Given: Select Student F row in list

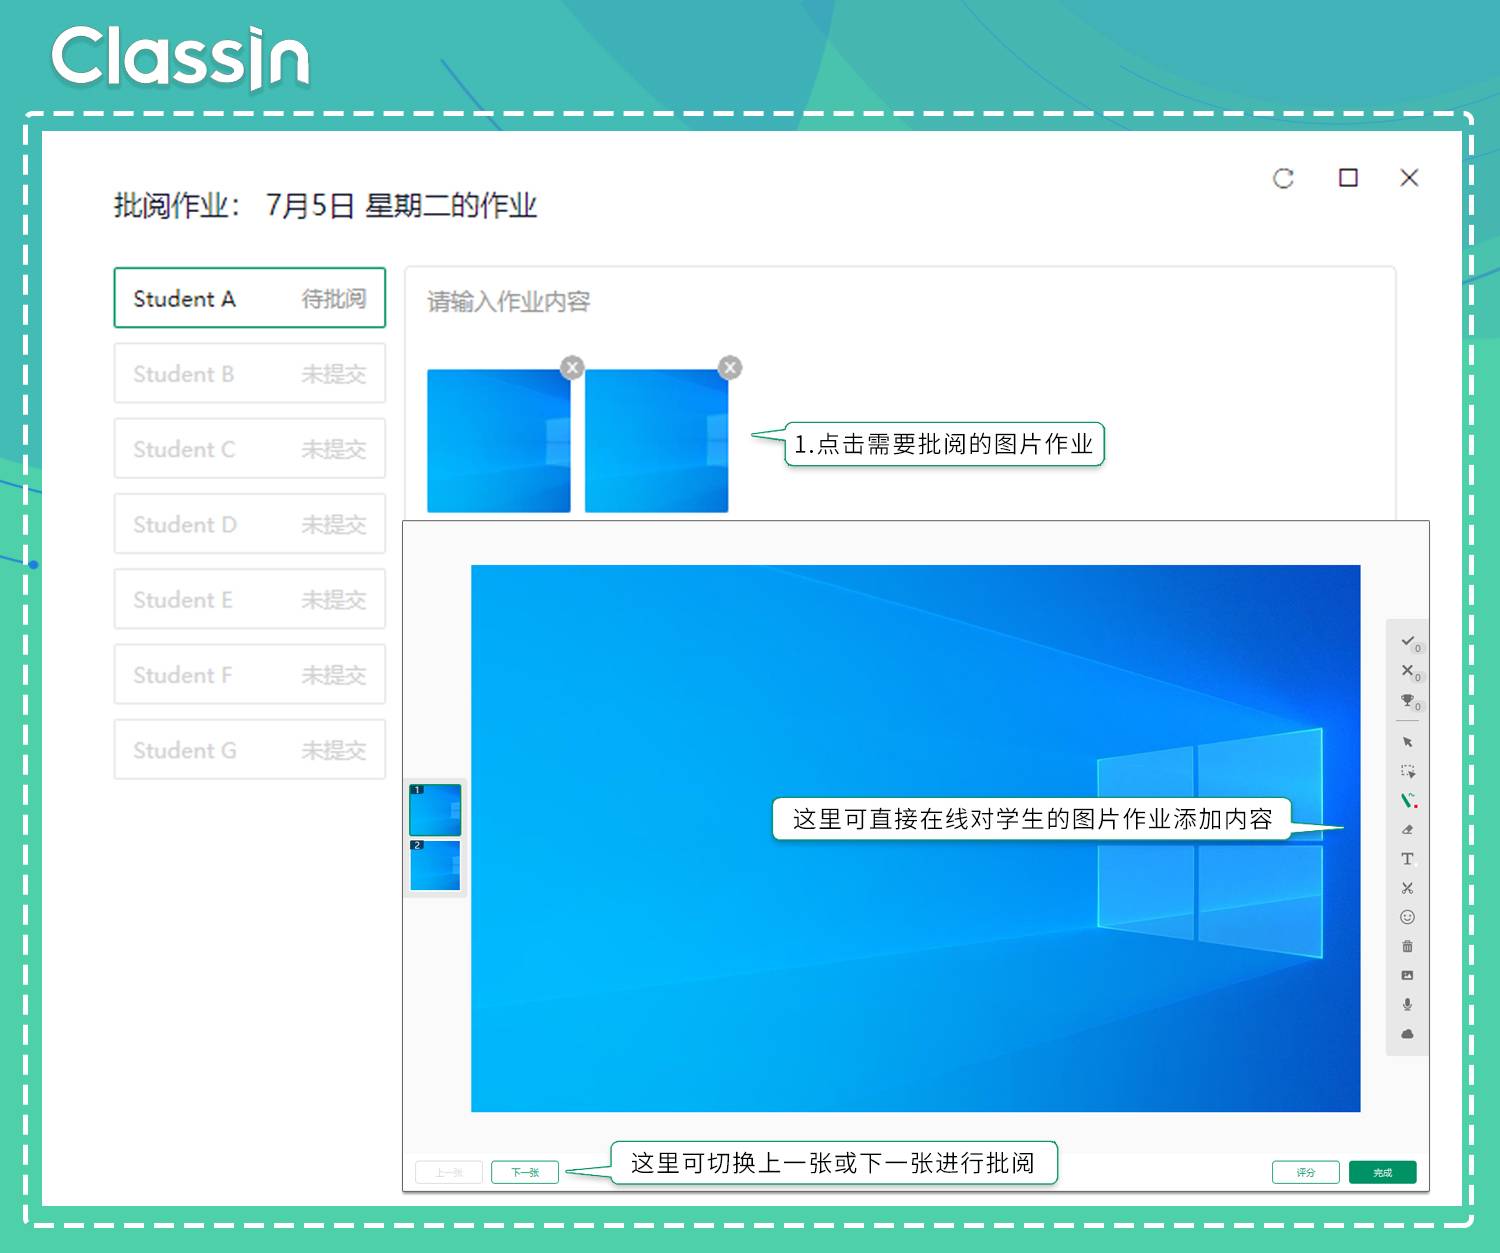Looking at the screenshot, I should coord(249,674).
